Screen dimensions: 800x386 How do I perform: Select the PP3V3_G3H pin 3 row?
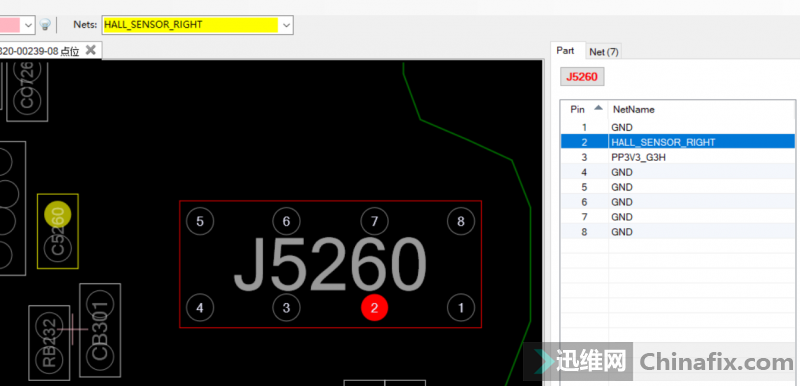tap(678, 158)
